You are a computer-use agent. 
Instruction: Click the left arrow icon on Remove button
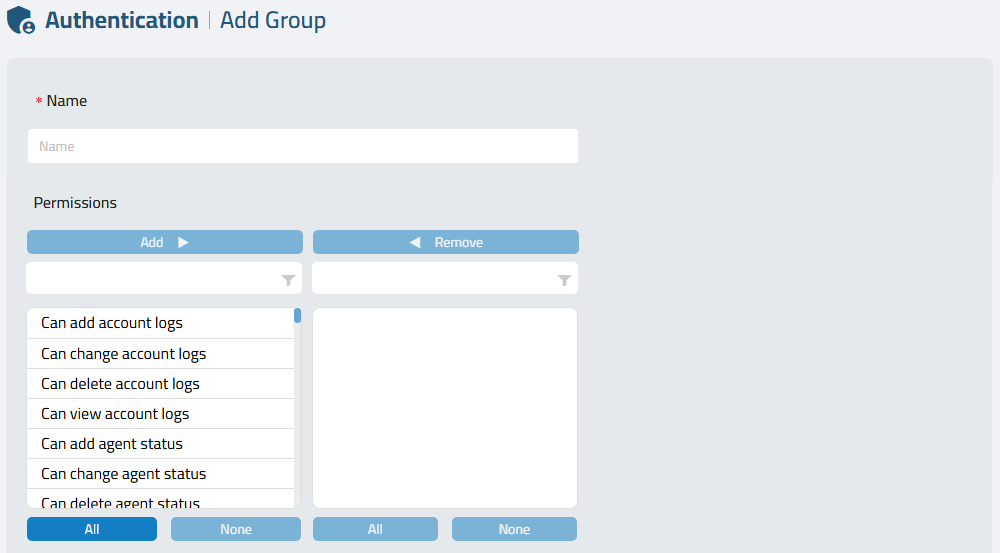click(415, 242)
